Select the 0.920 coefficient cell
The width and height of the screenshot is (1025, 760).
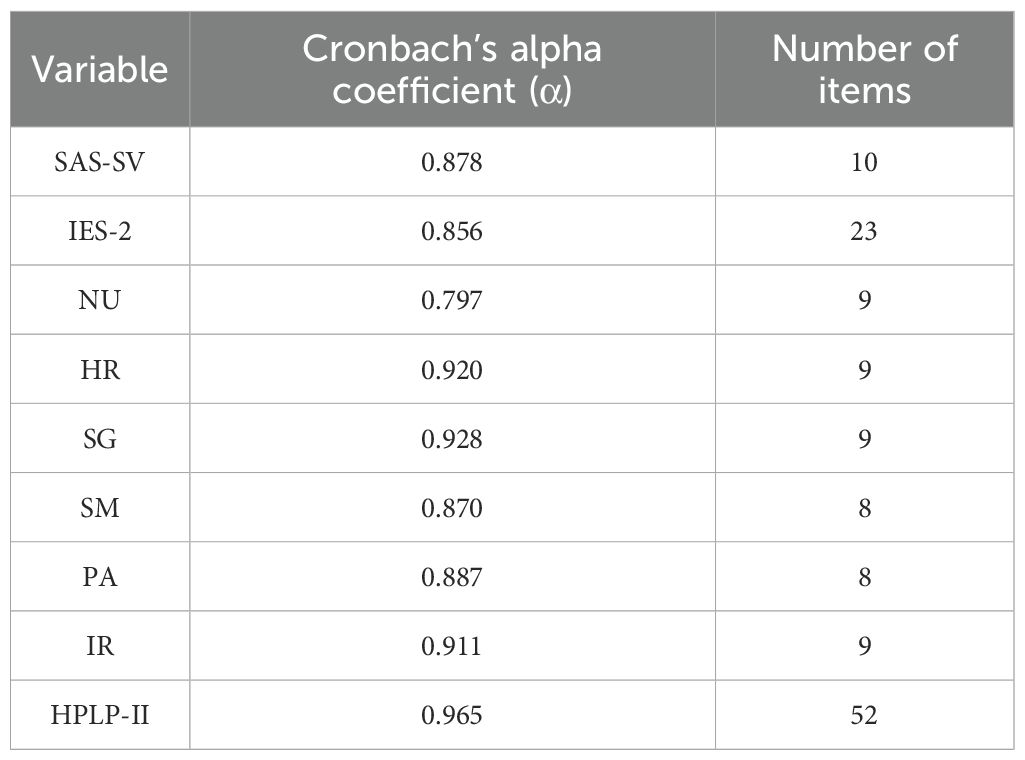click(452, 370)
